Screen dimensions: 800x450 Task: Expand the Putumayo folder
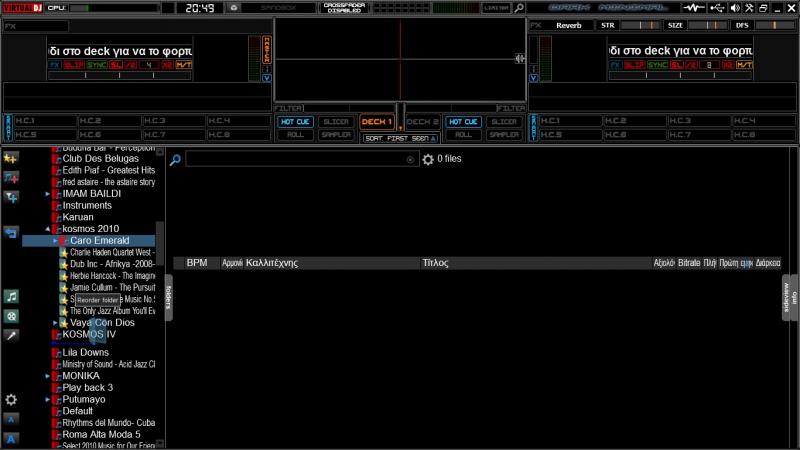point(48,399)
